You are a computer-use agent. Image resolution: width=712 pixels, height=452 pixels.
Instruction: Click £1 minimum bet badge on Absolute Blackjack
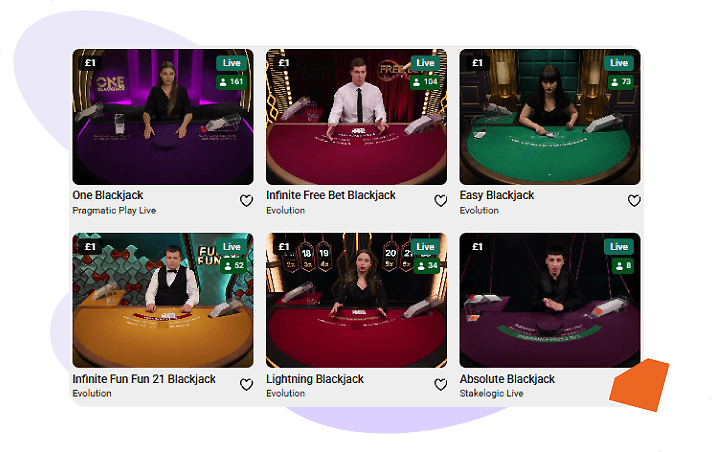[x=477, y=247]
